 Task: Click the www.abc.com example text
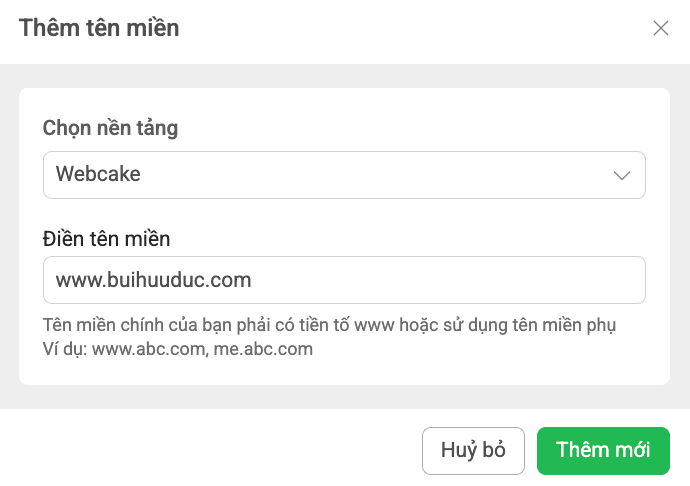(x=148, y=349)
